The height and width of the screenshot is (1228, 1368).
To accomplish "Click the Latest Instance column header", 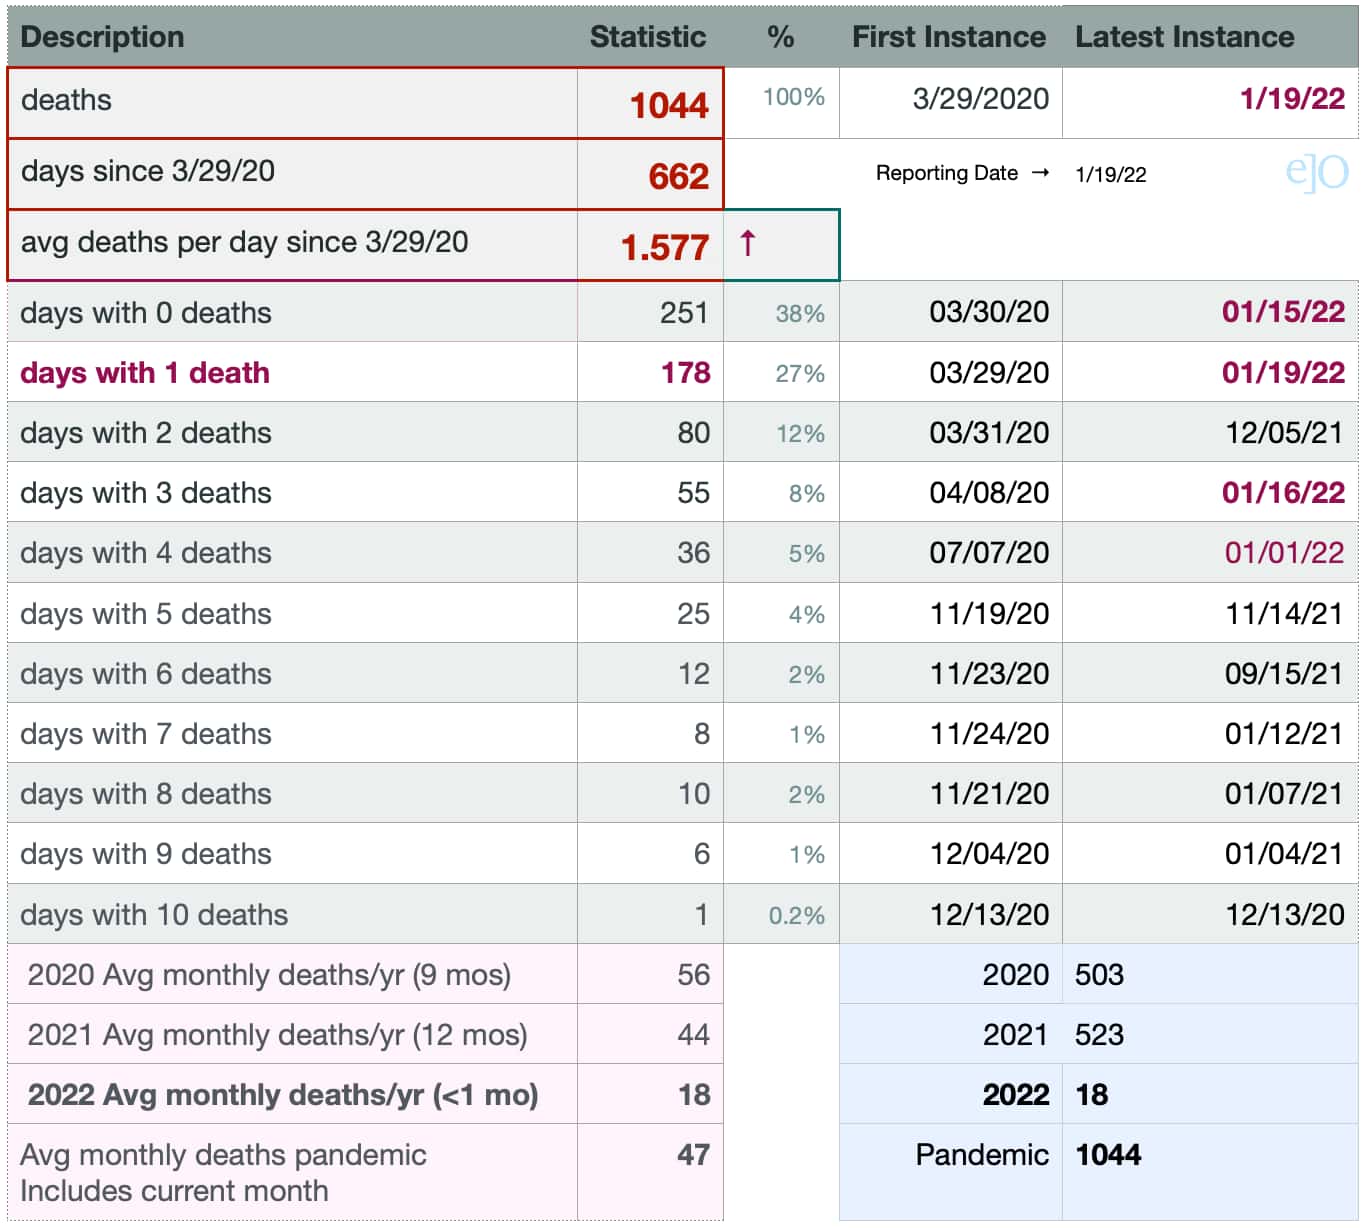I will pyautogui.click(x=1184, y=37).
